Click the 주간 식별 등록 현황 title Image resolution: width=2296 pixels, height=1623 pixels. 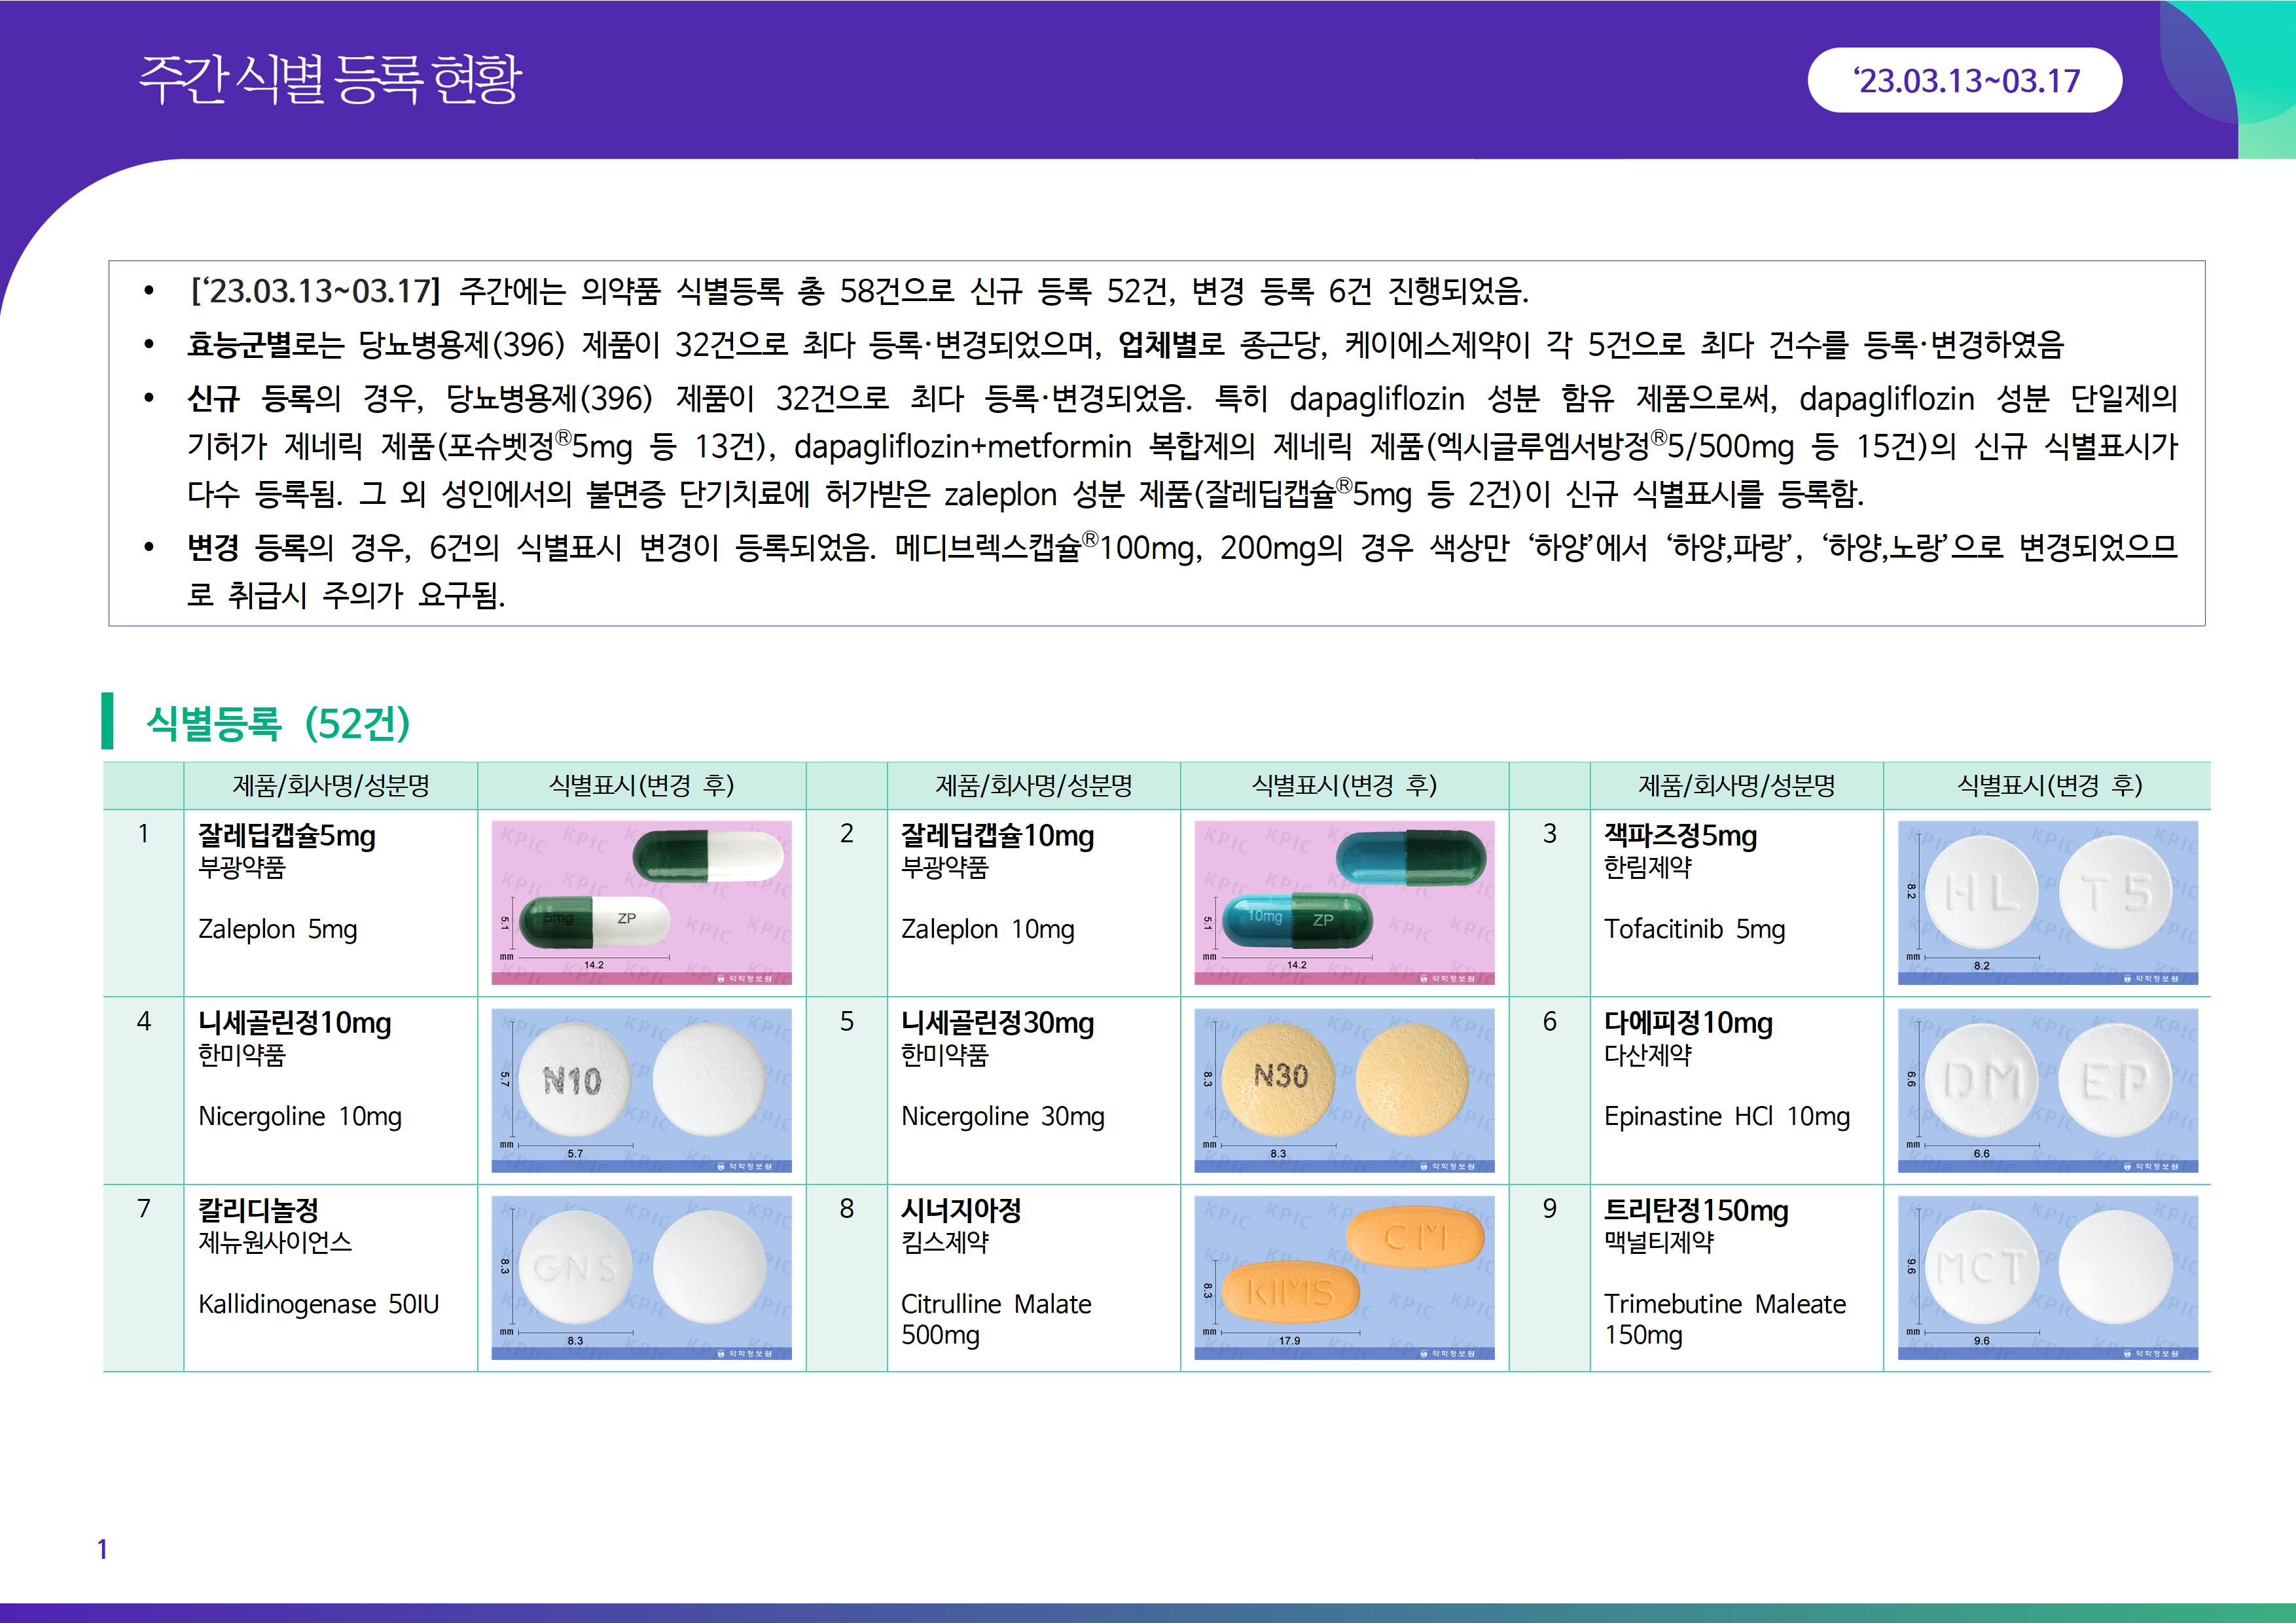[330, 80]
